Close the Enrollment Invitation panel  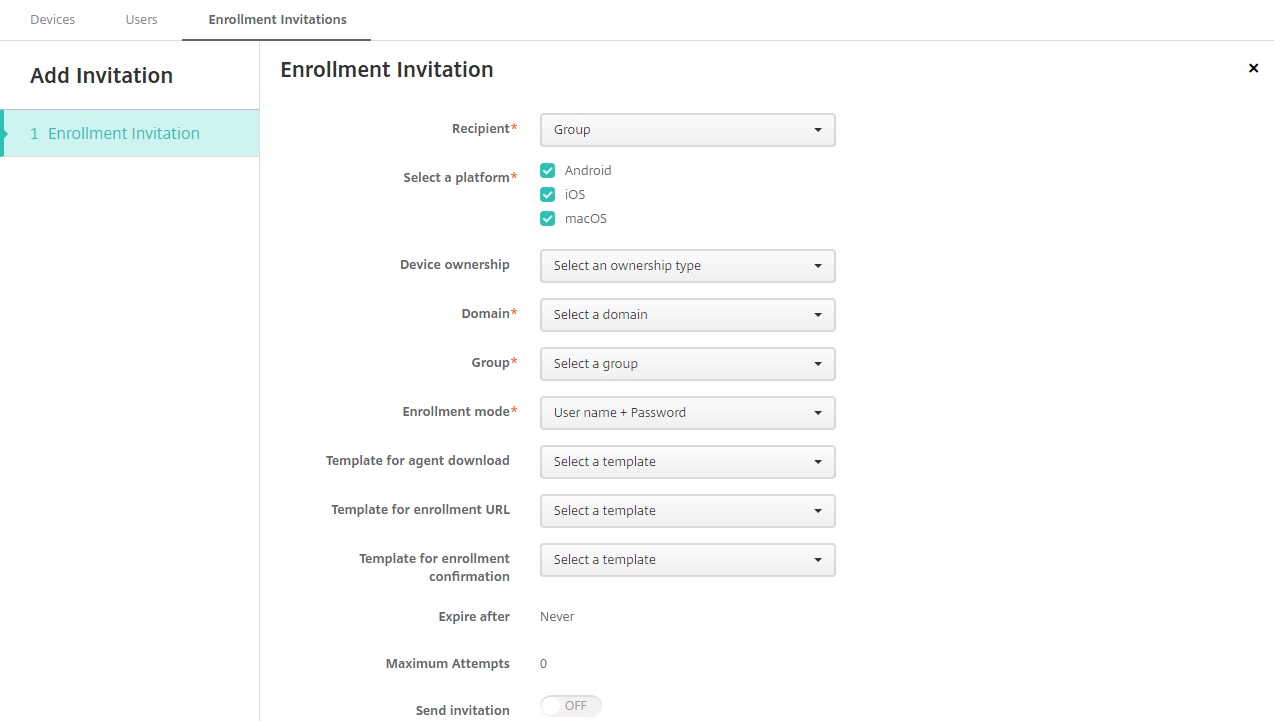coord(1253,68)
